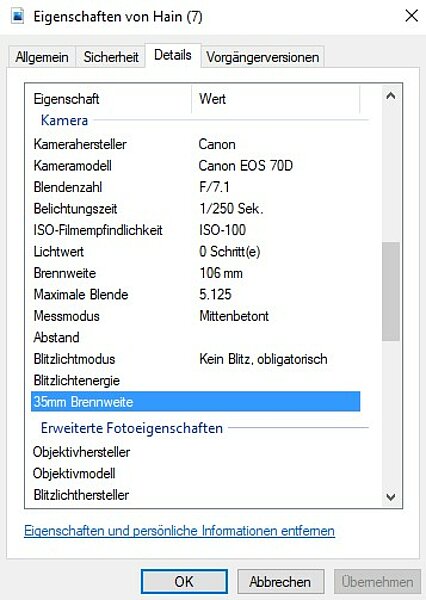
Task: Click the scroll up arrow in details list
Action: pos(391,96)
